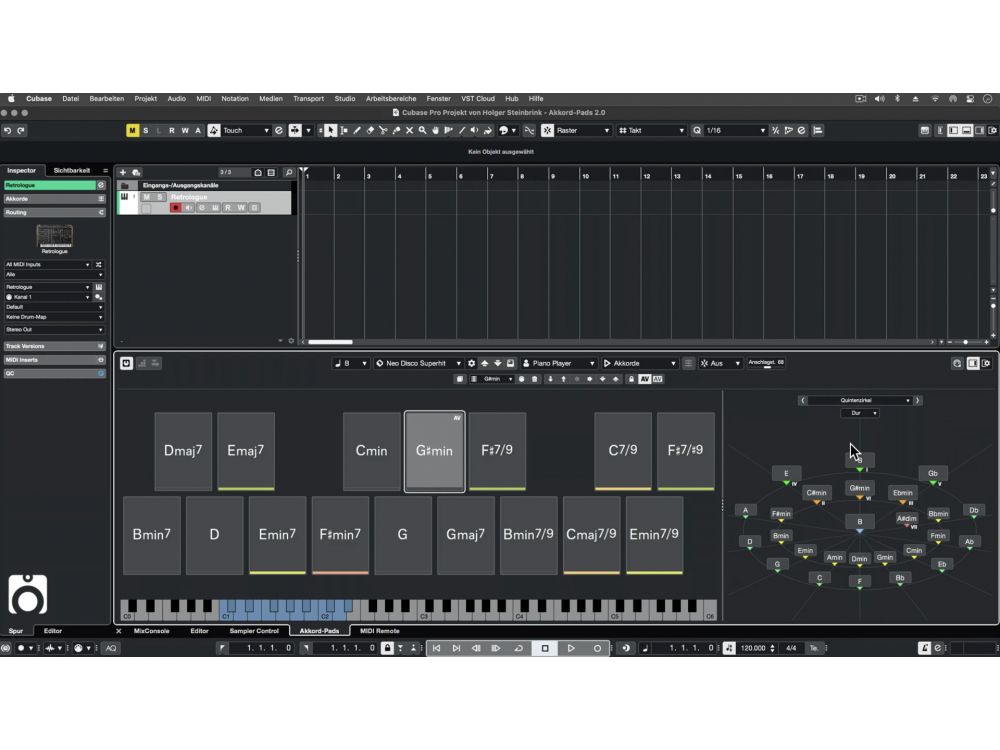
Task: Select the Eraser tool in toolbar
Action: pos(370,131)
